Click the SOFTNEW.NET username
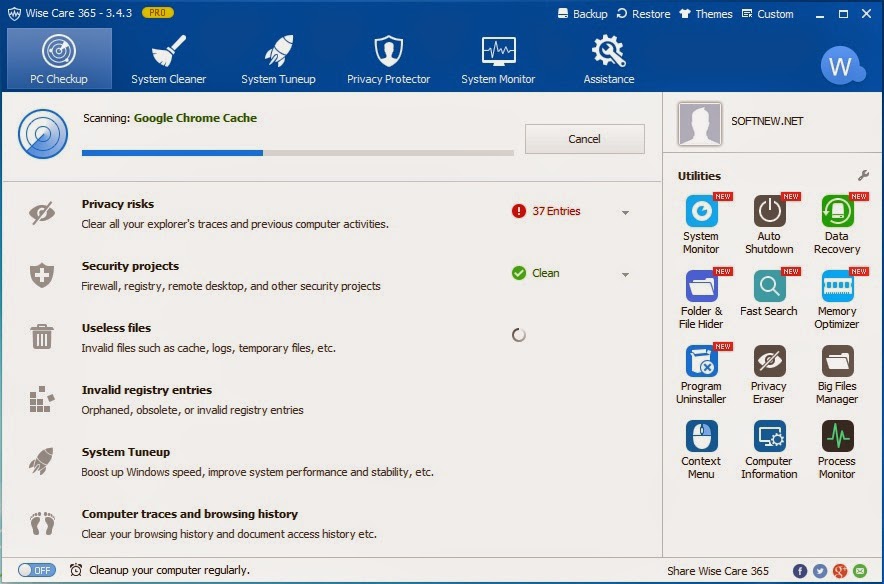 pyautogui.click(x=767, y=121)
